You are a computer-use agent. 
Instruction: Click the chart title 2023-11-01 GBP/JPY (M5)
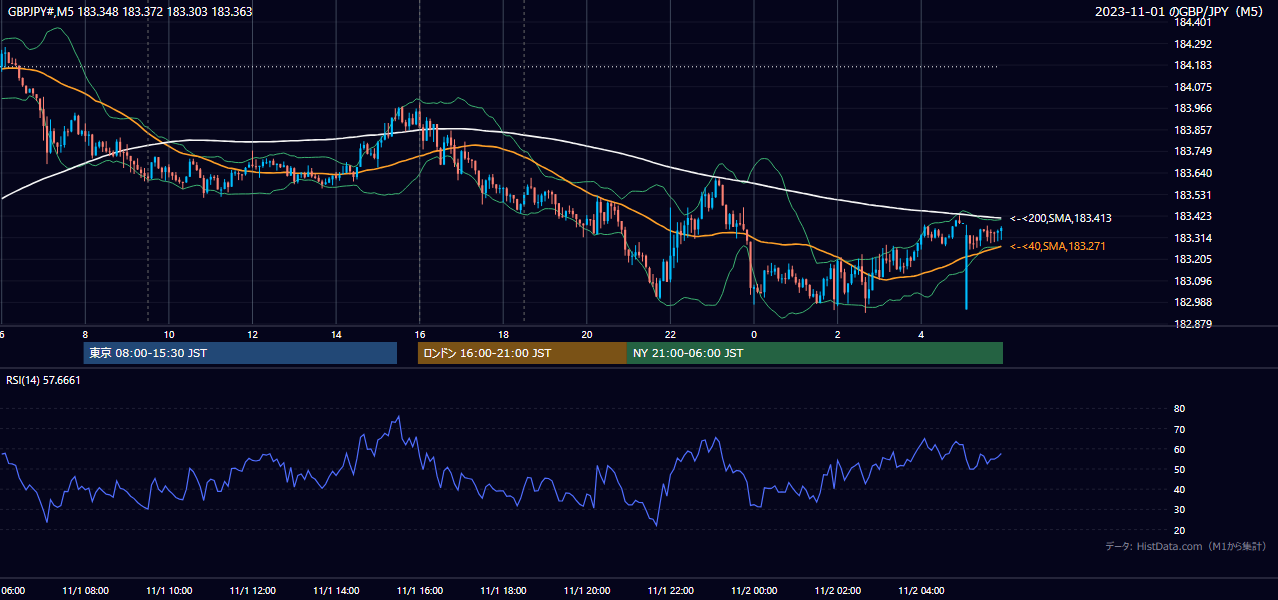tap(1181, 12)
